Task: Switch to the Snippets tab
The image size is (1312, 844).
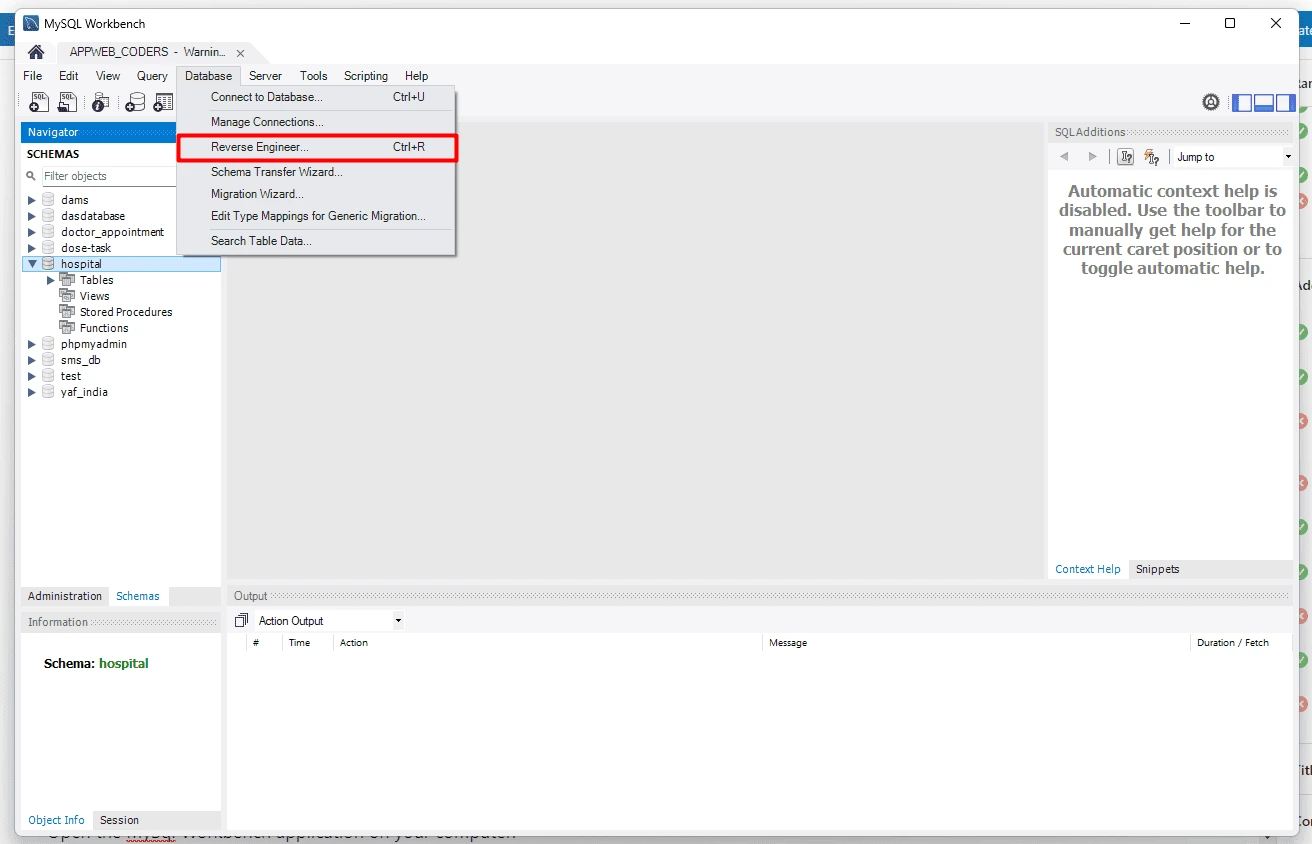Action: coord(1158,569)
